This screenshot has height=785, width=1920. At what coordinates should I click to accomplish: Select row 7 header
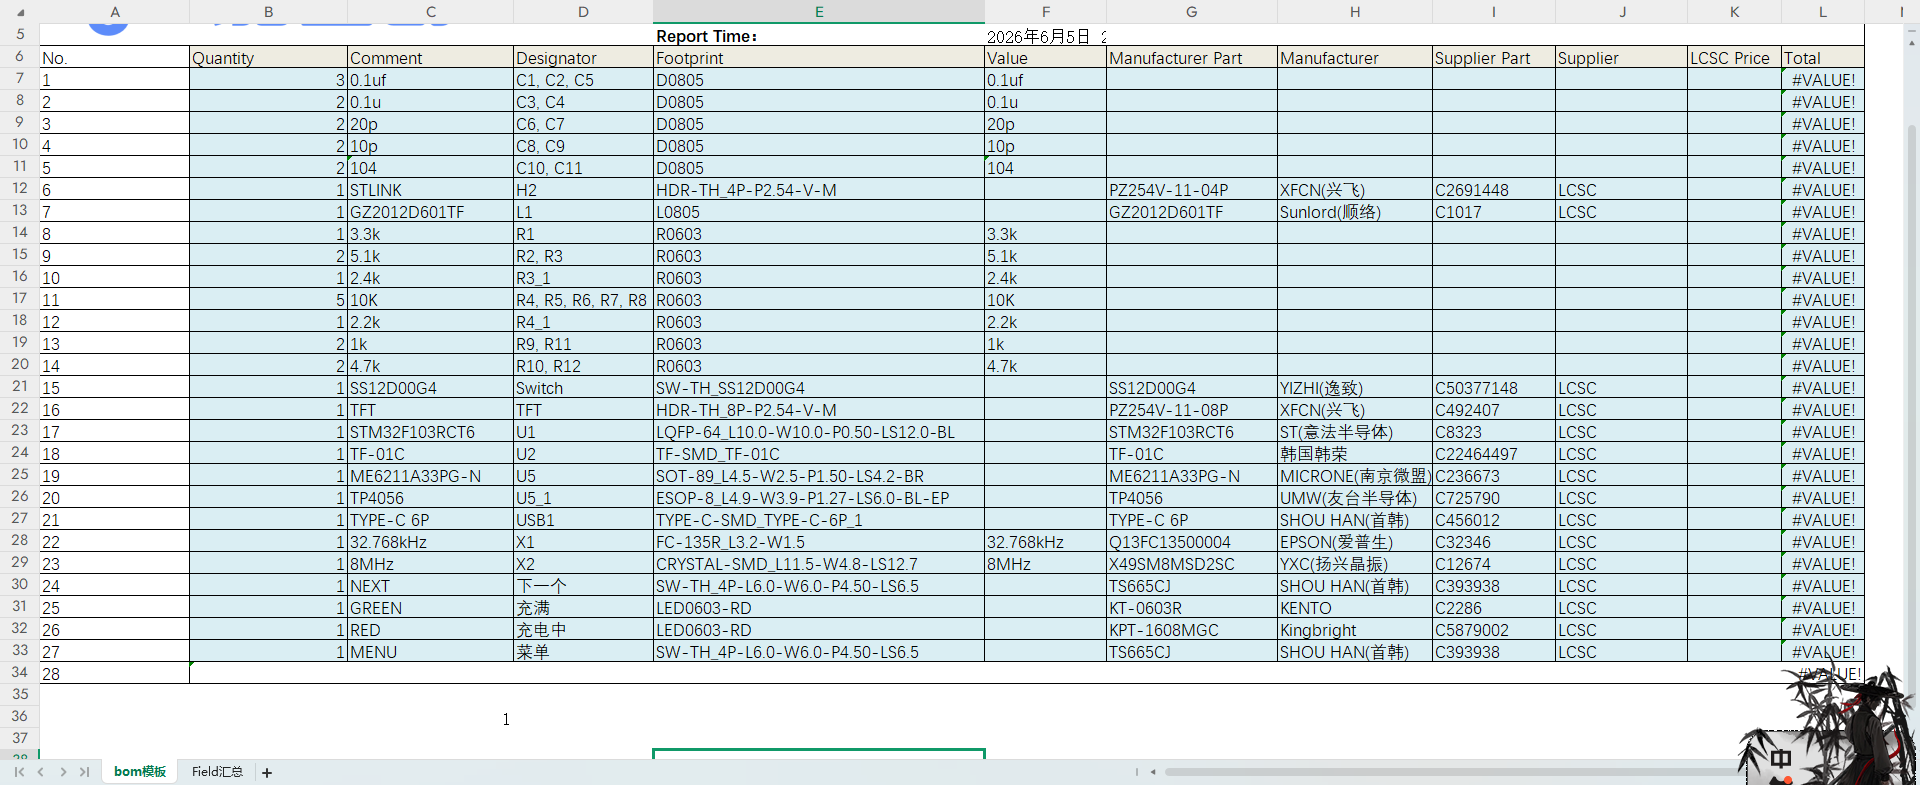(x=20, y=79)
